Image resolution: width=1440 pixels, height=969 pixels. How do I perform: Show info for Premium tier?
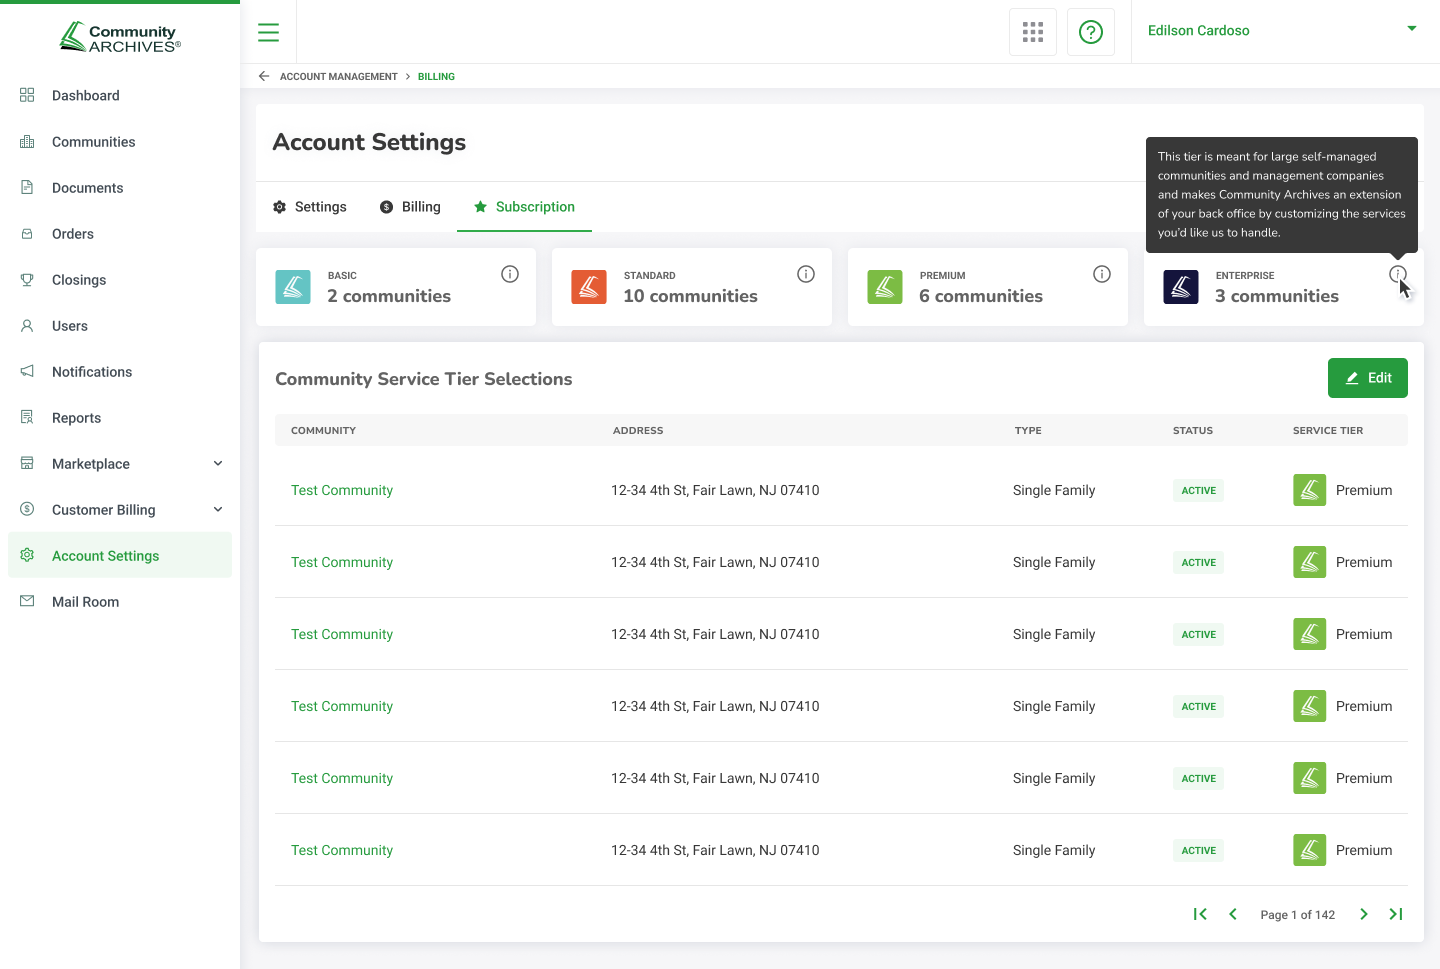(1102, 274)
